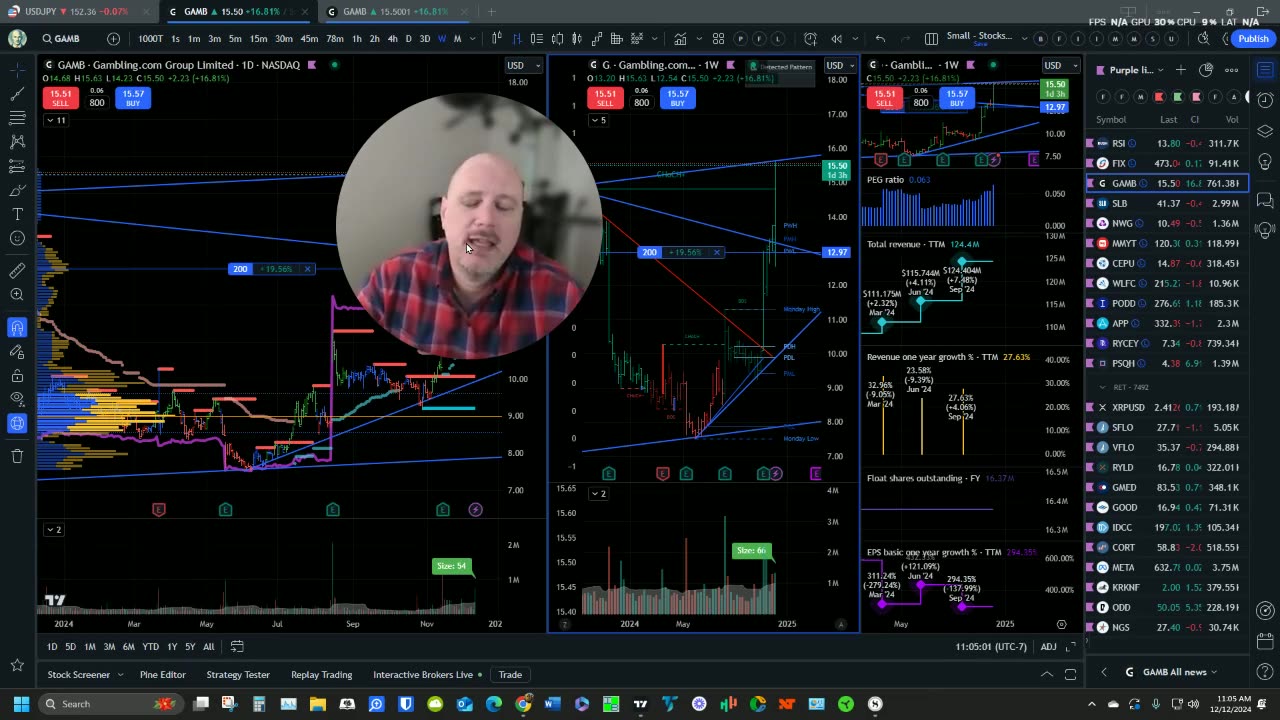
Task: Open the GAMB symbol search box
Action: [67, 39]
